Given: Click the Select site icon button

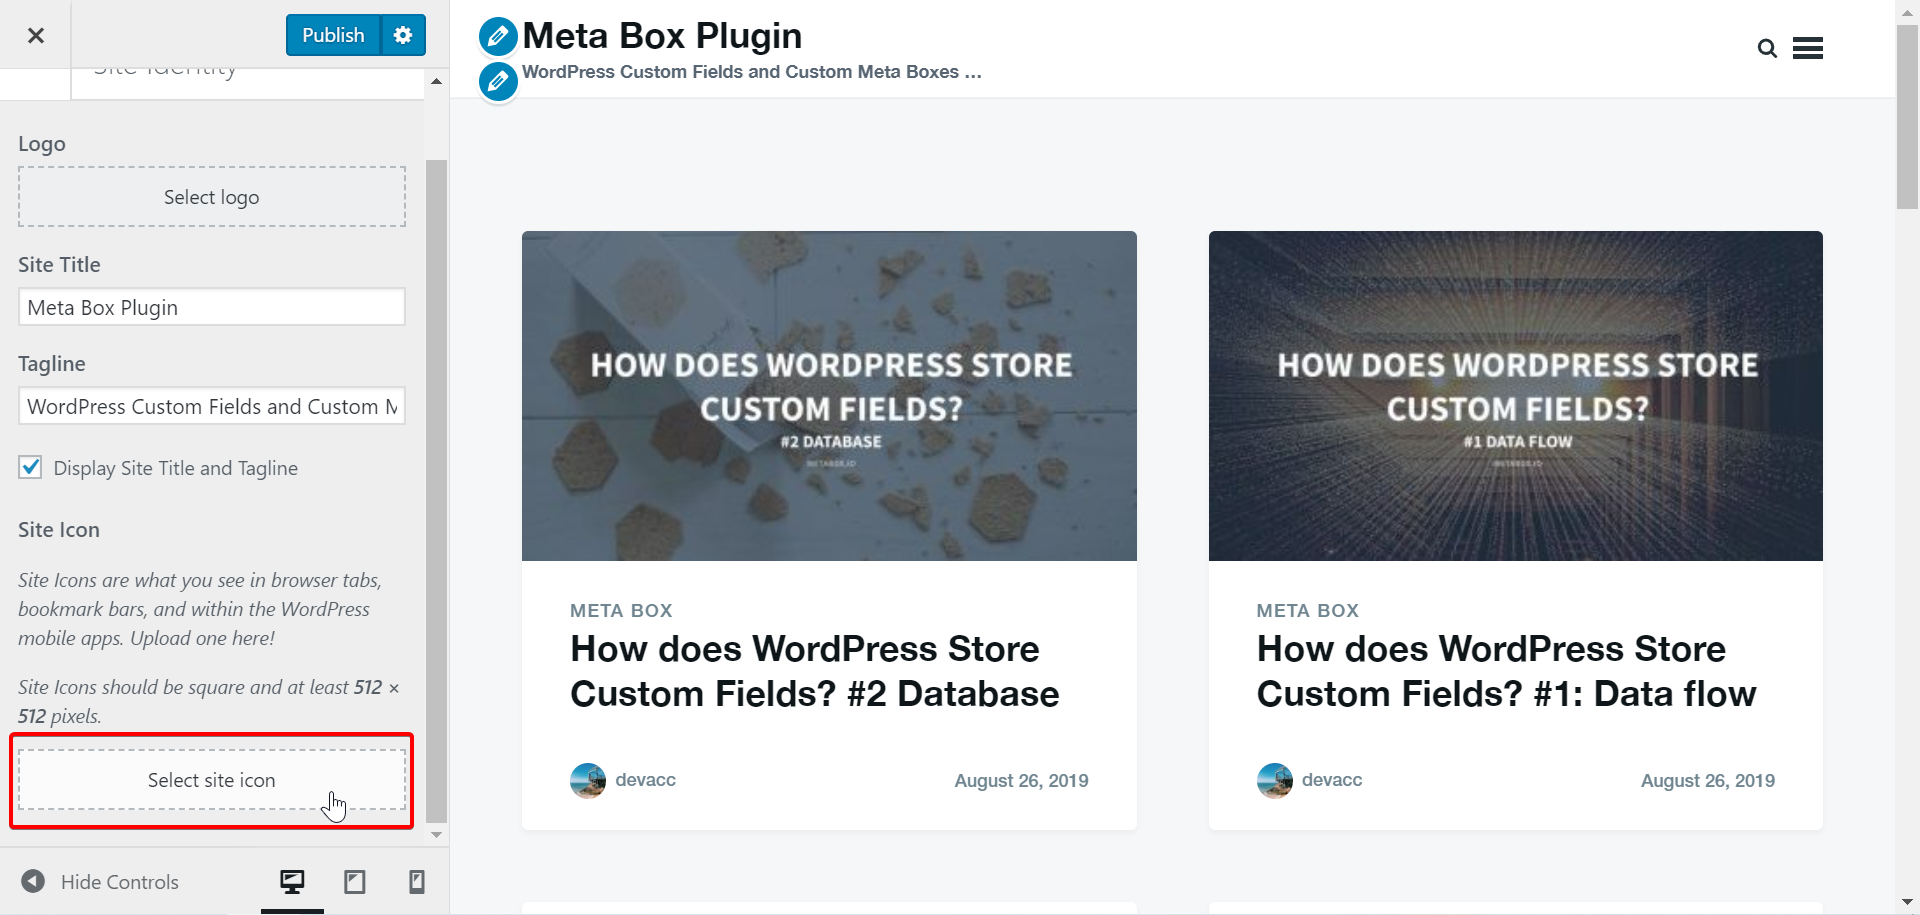Looking at the screenshot, I should coord(211,780).
